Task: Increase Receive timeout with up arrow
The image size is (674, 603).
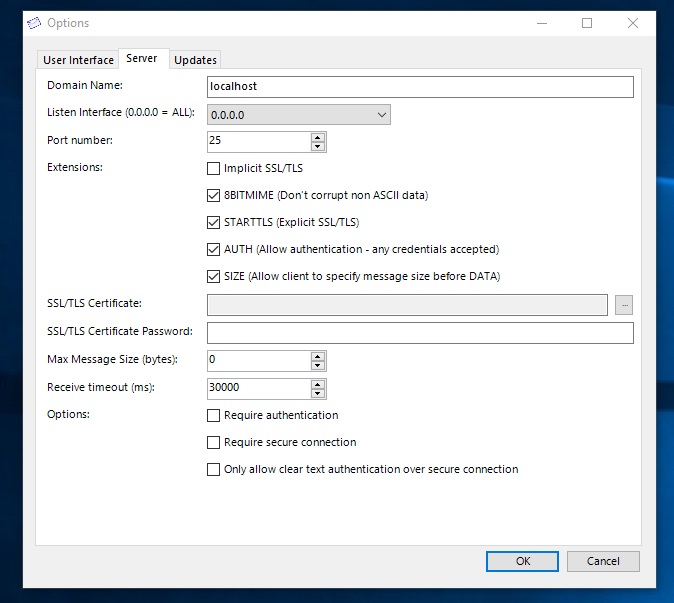Action: (318, 383)
